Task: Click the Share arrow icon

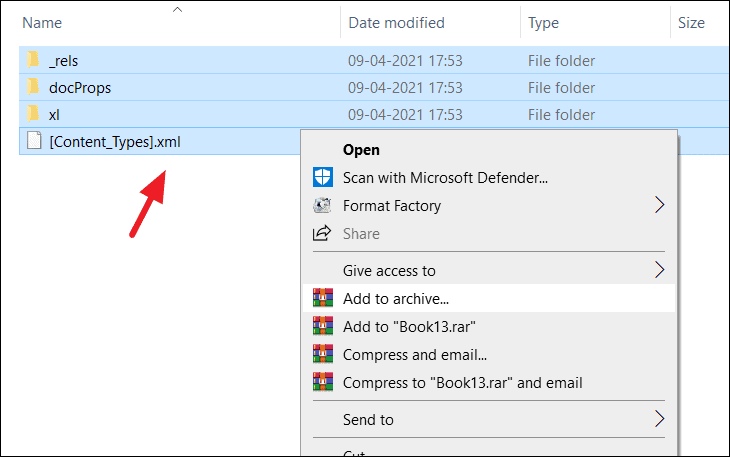Action: [x=322, y=233]
